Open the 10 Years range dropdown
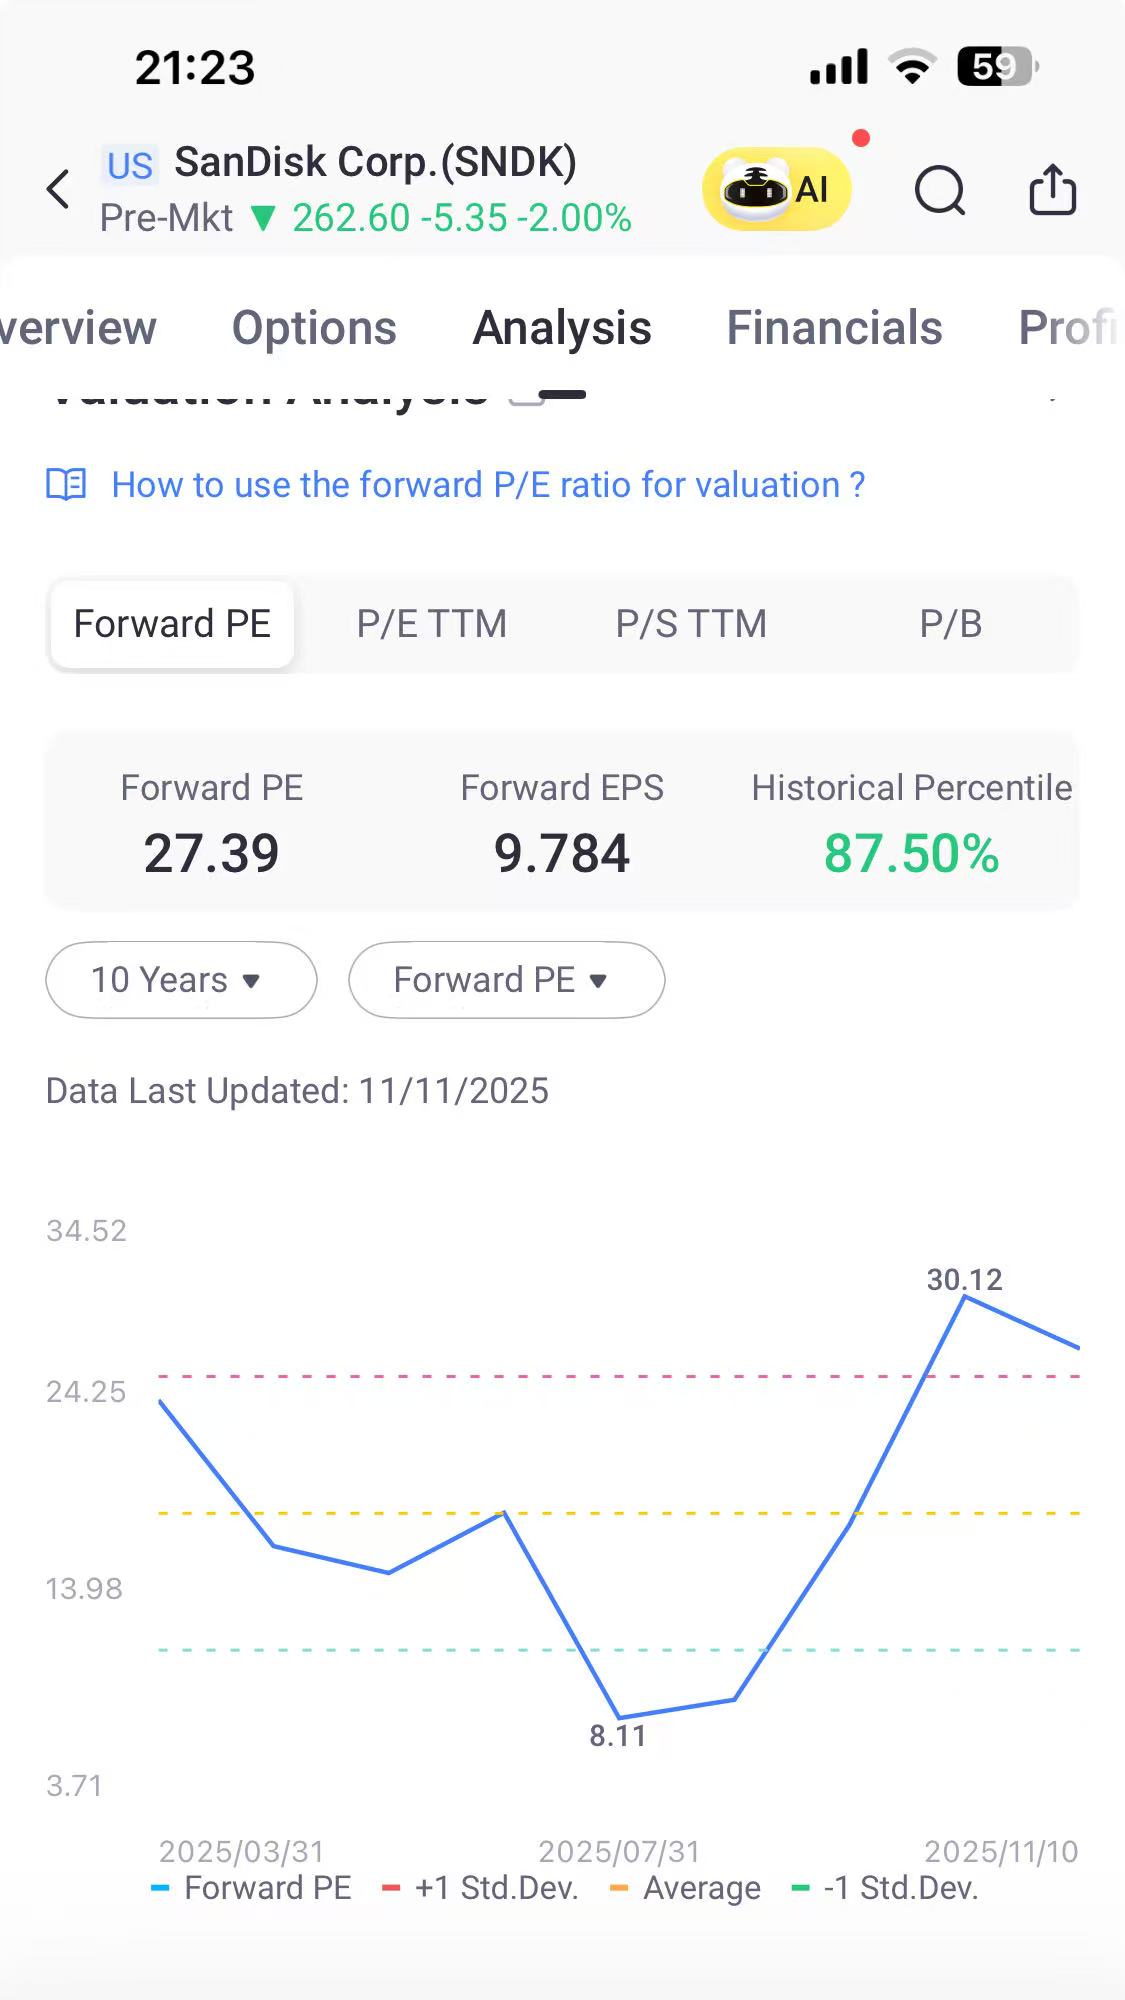The height and width of the screenshot is (2000, 1125). (181, 980)
